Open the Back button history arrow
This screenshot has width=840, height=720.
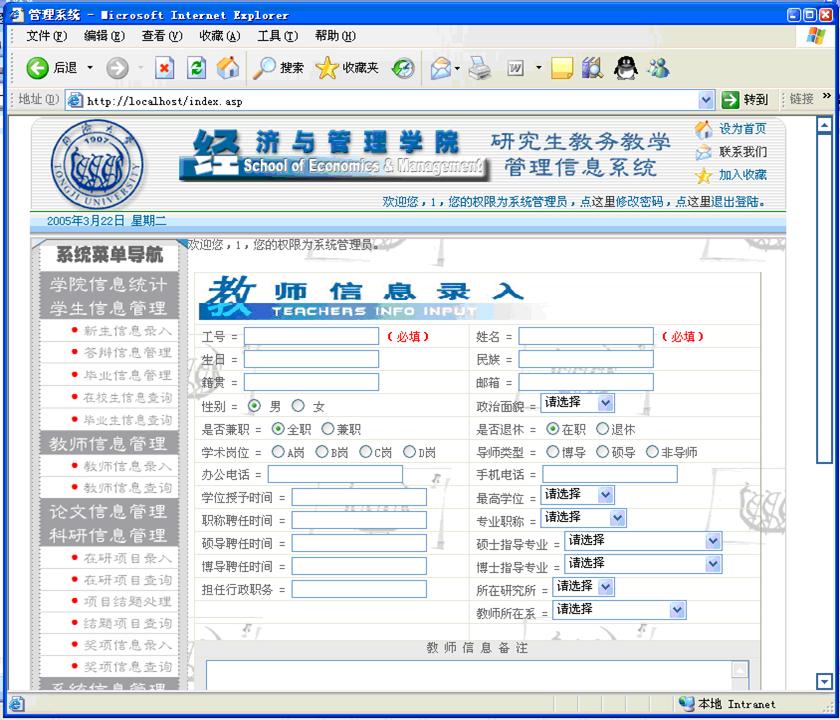[x=89, y=68]
